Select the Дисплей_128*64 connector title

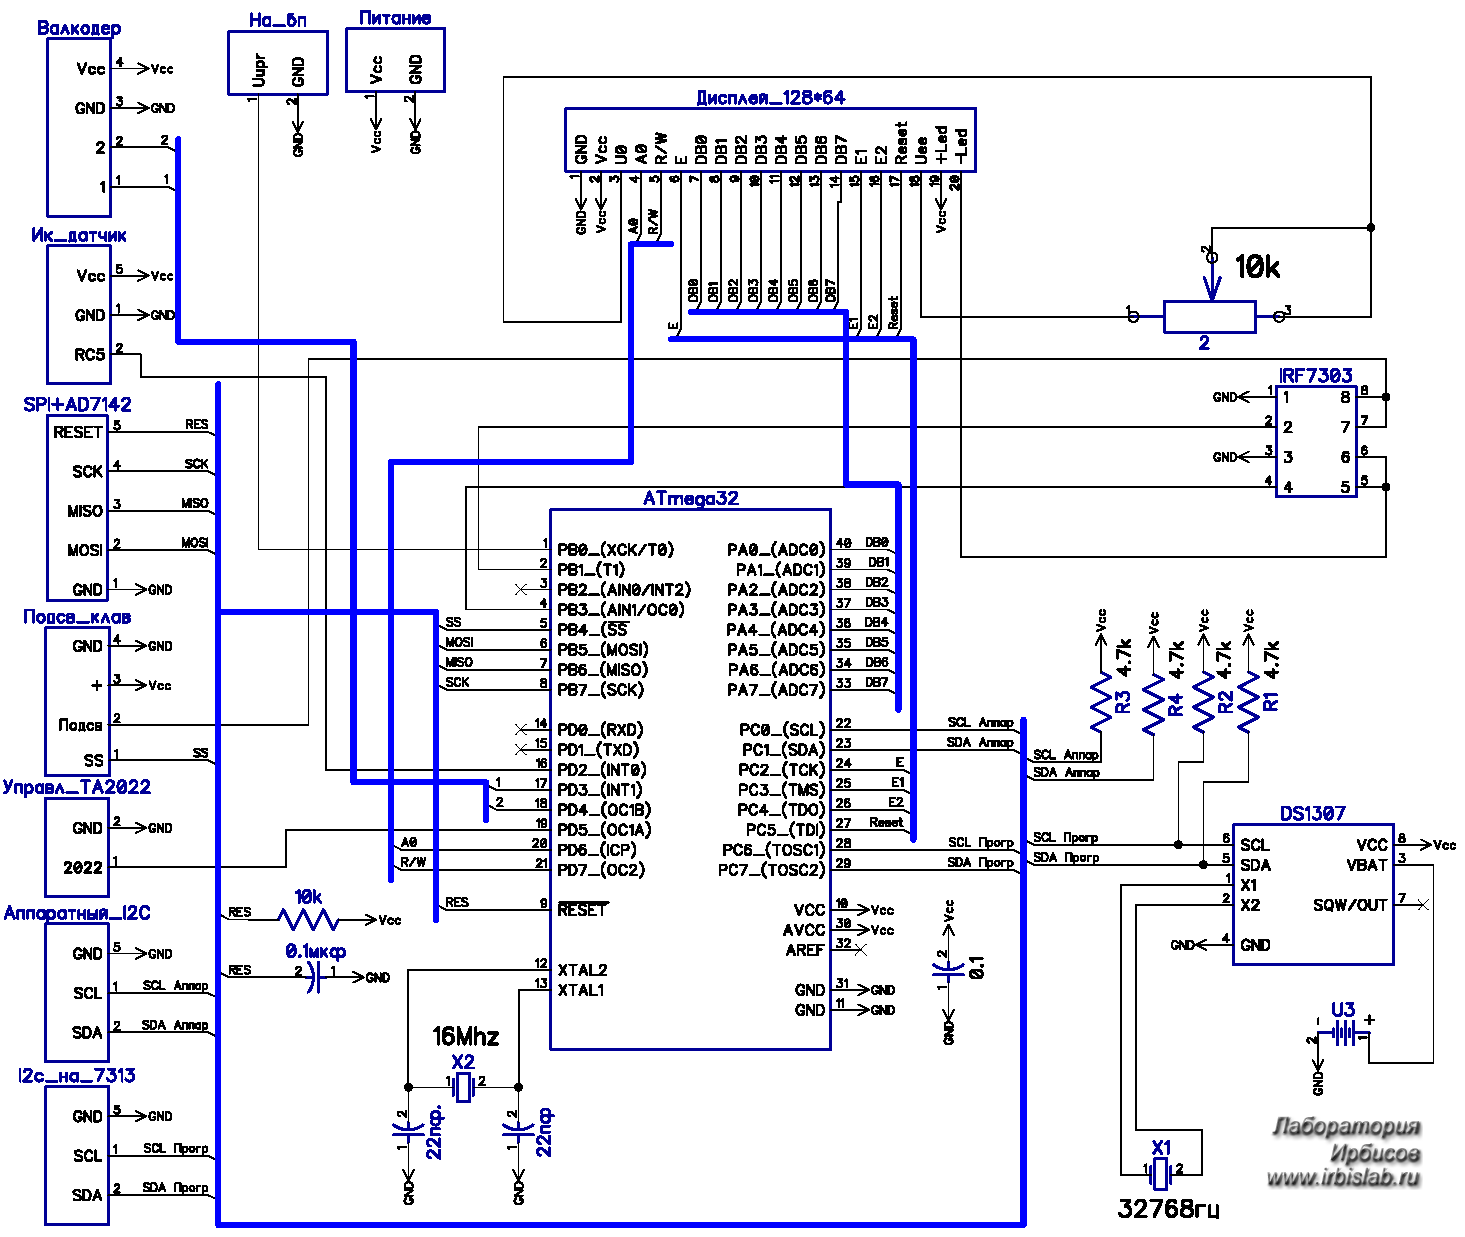(x=770, y=97)
